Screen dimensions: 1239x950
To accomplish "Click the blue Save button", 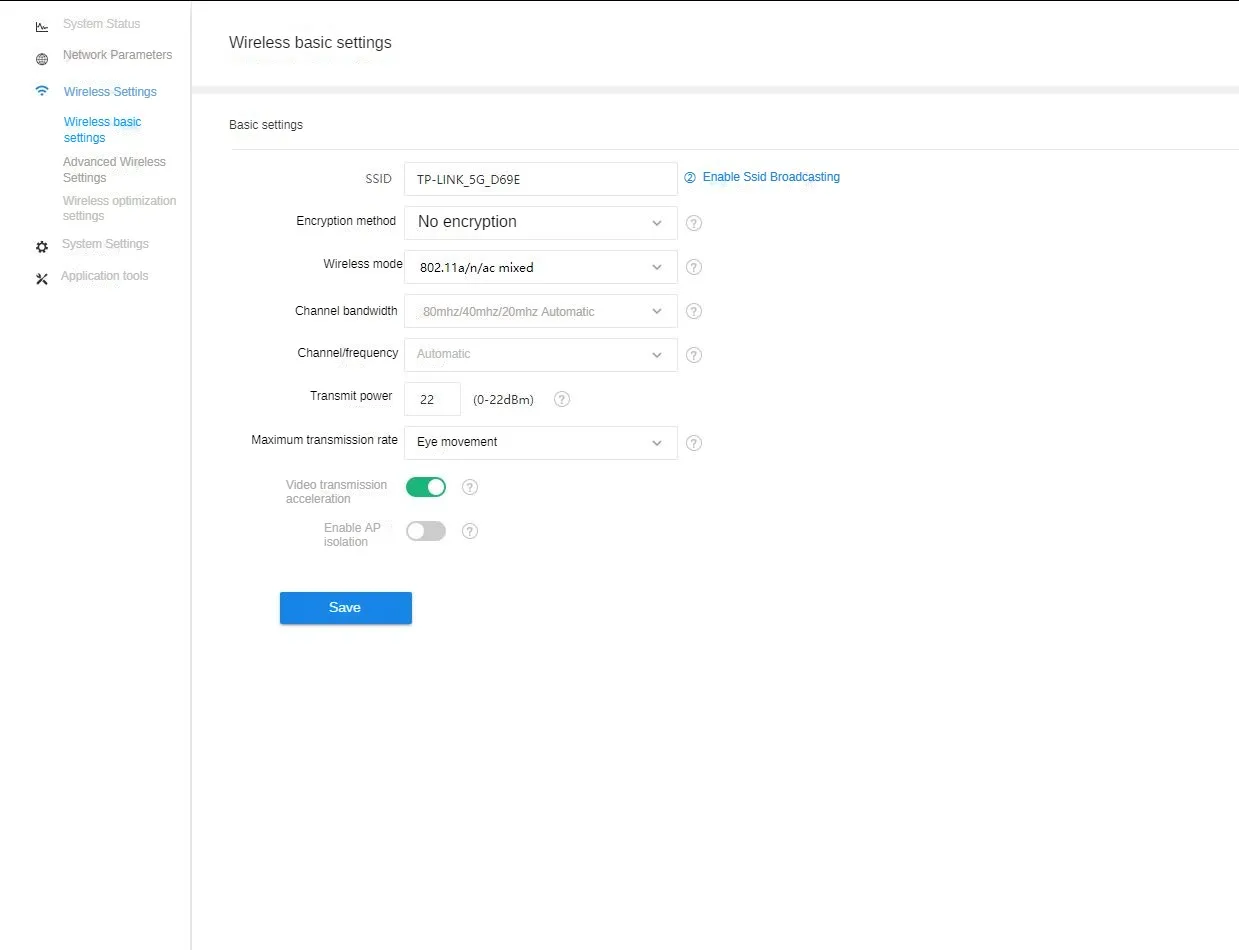I will coord(345,608).
